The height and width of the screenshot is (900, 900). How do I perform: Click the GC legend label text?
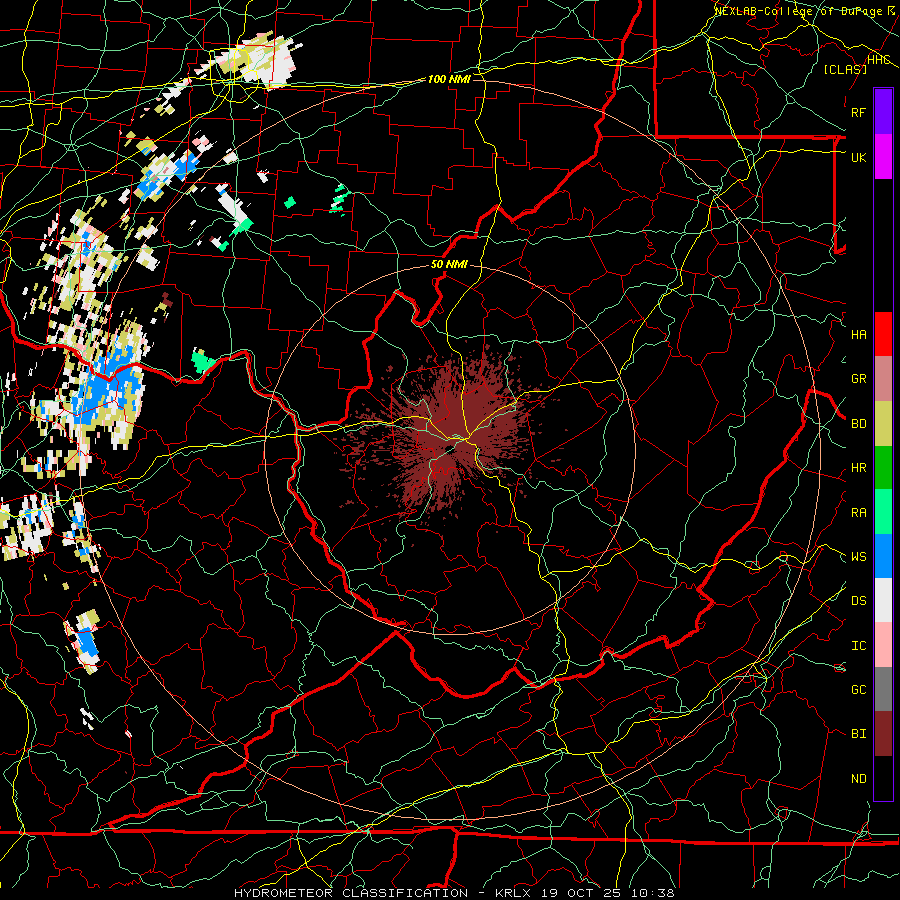coord(858,689)
